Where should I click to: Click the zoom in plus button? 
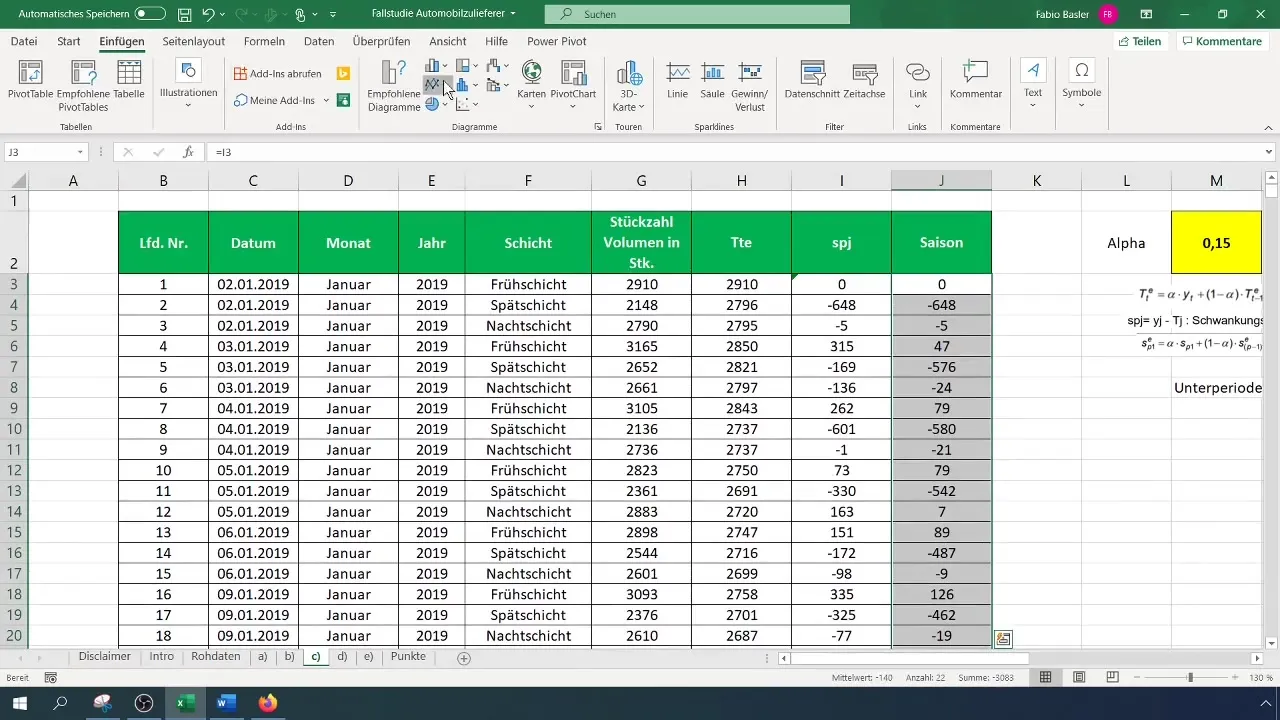pos(1236,678)
